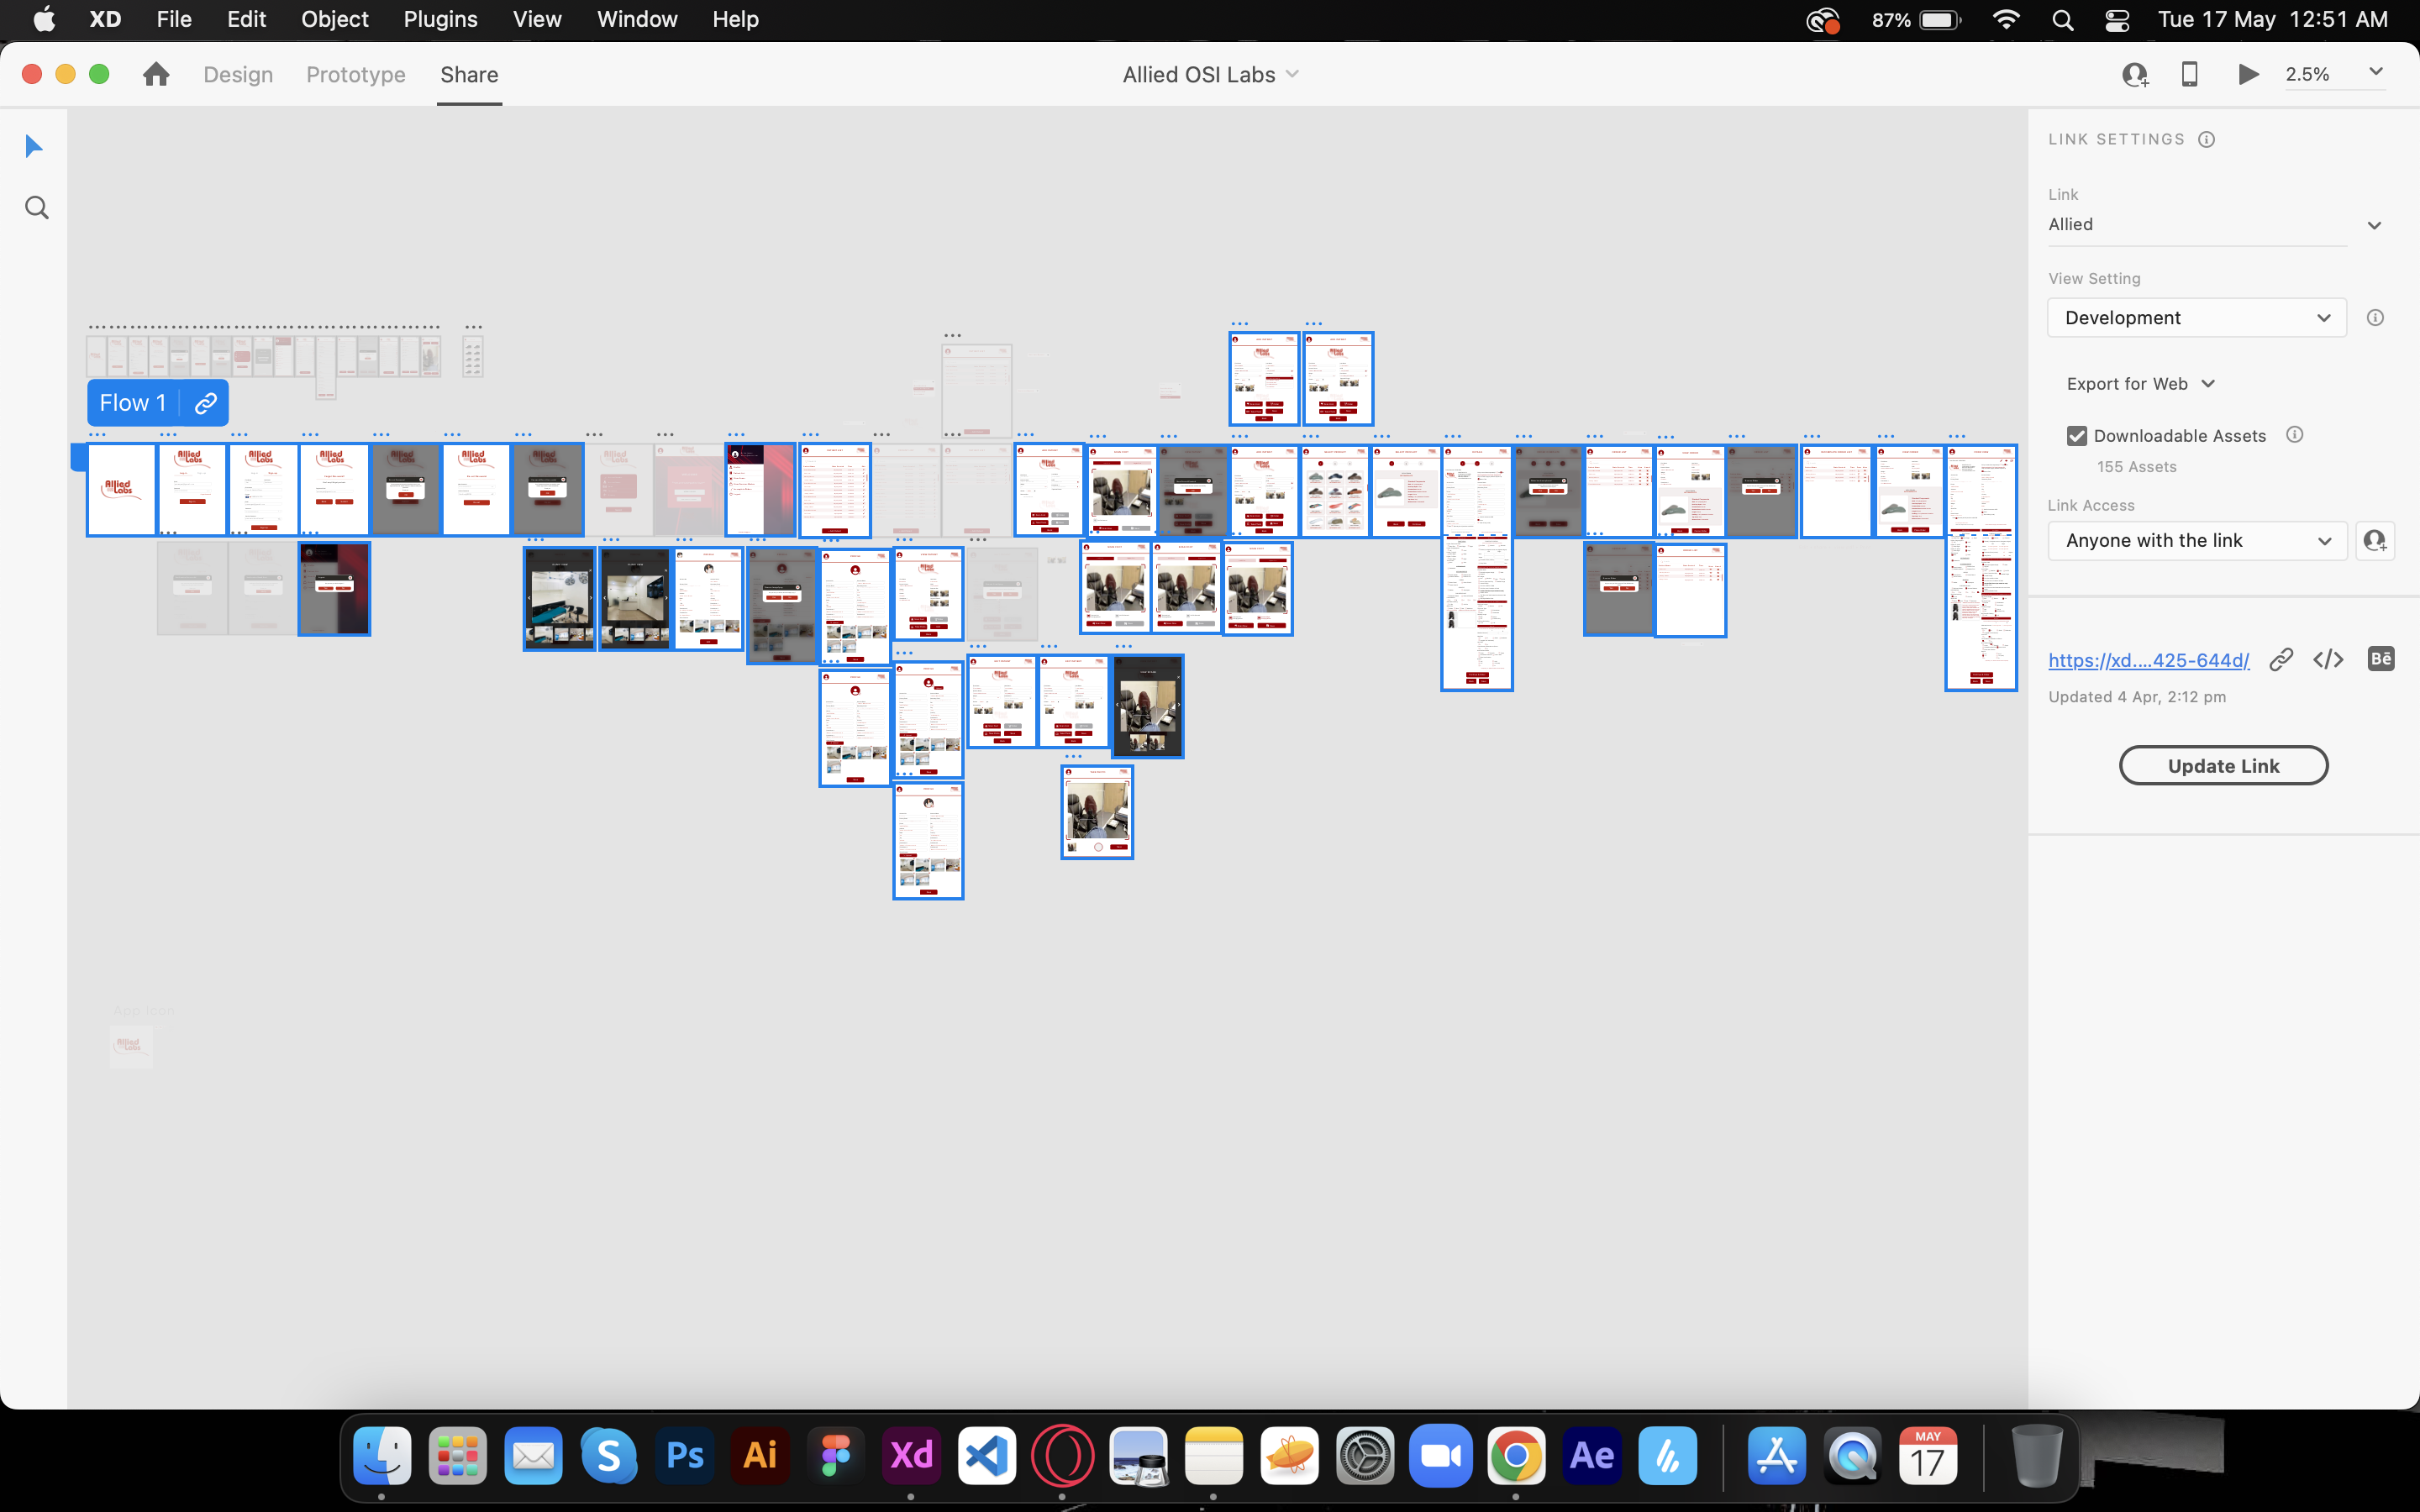Open Link Access Anyone with the link dropdown
Screen dimensions: 2420x1512
click(x=2197, y=541)
